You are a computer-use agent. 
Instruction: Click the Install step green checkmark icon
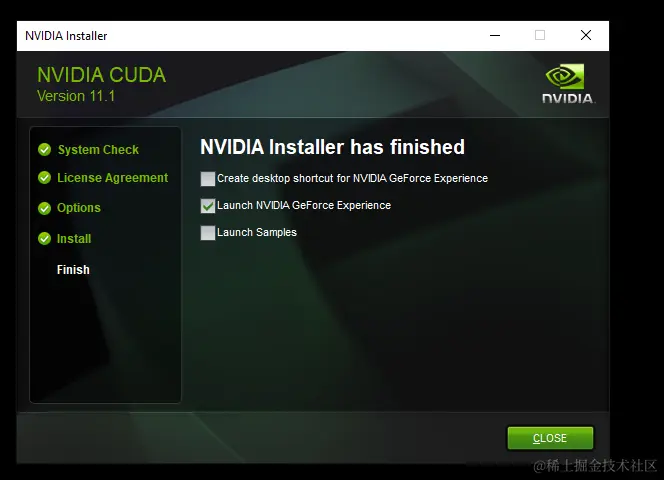point(44,239)
